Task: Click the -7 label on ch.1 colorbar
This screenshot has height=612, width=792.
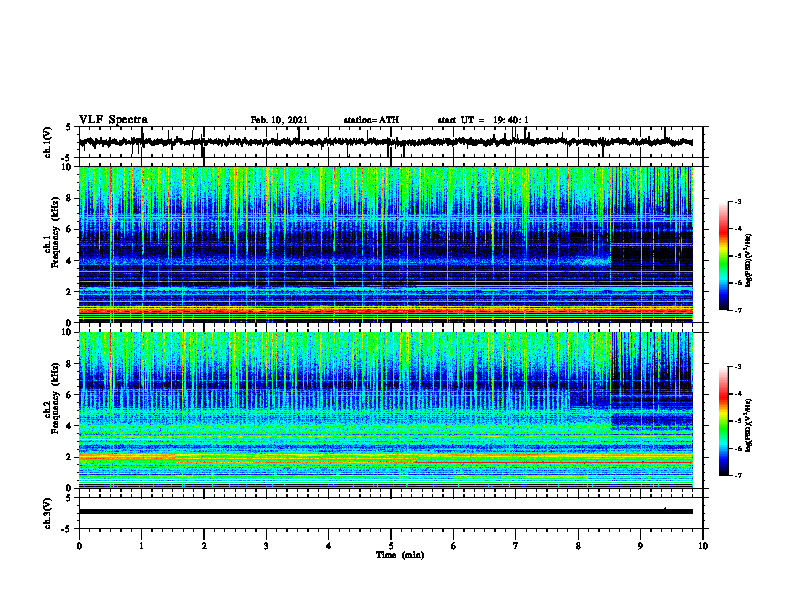Action: [737, 310]
